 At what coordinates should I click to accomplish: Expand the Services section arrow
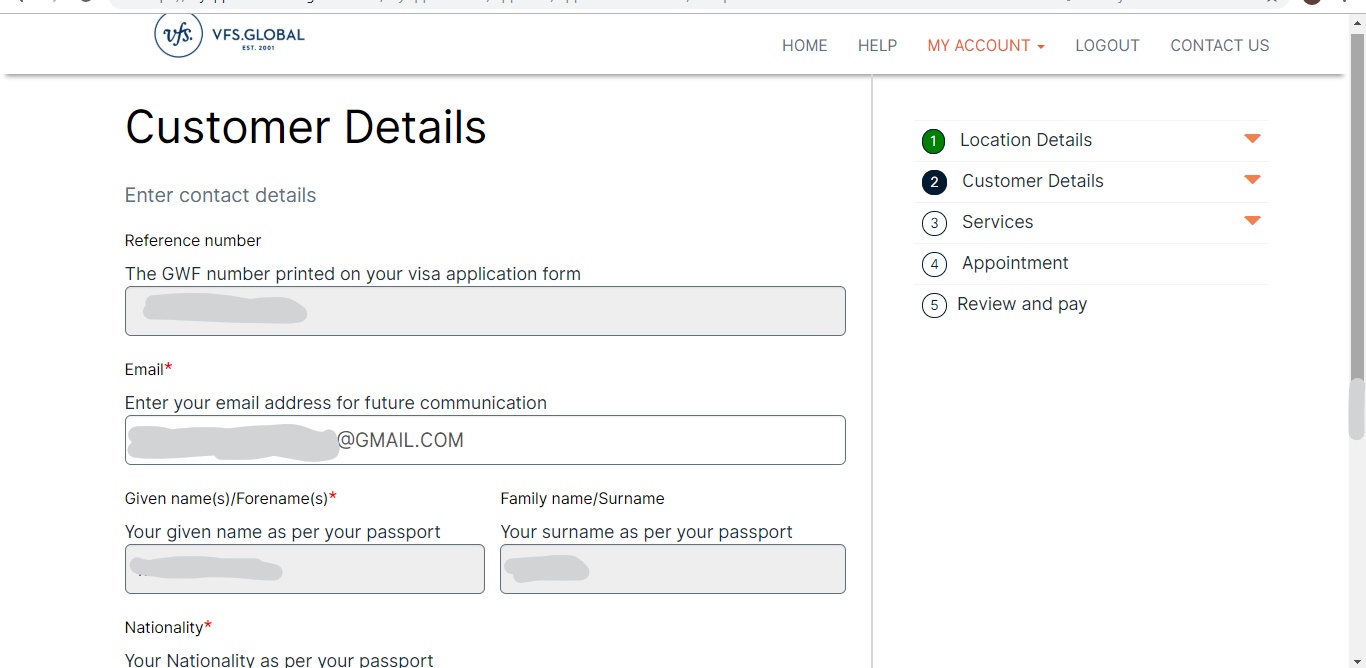click(x=1252, y=221)
